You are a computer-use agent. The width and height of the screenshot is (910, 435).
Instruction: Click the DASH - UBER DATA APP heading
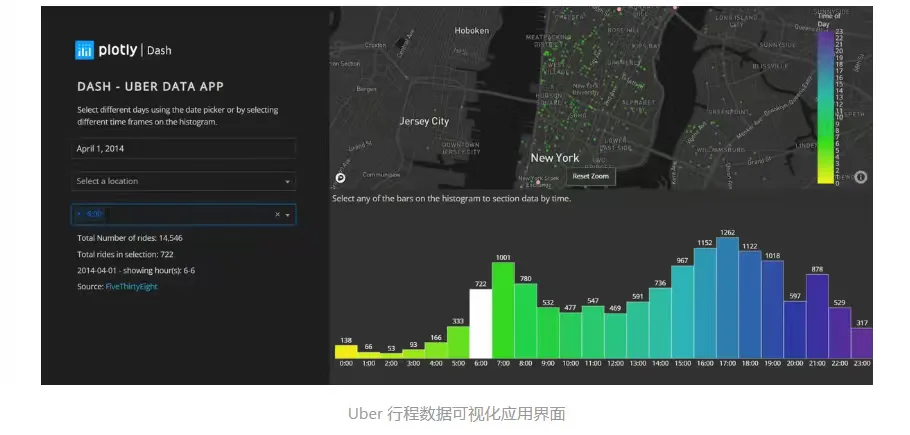(150, 86)
